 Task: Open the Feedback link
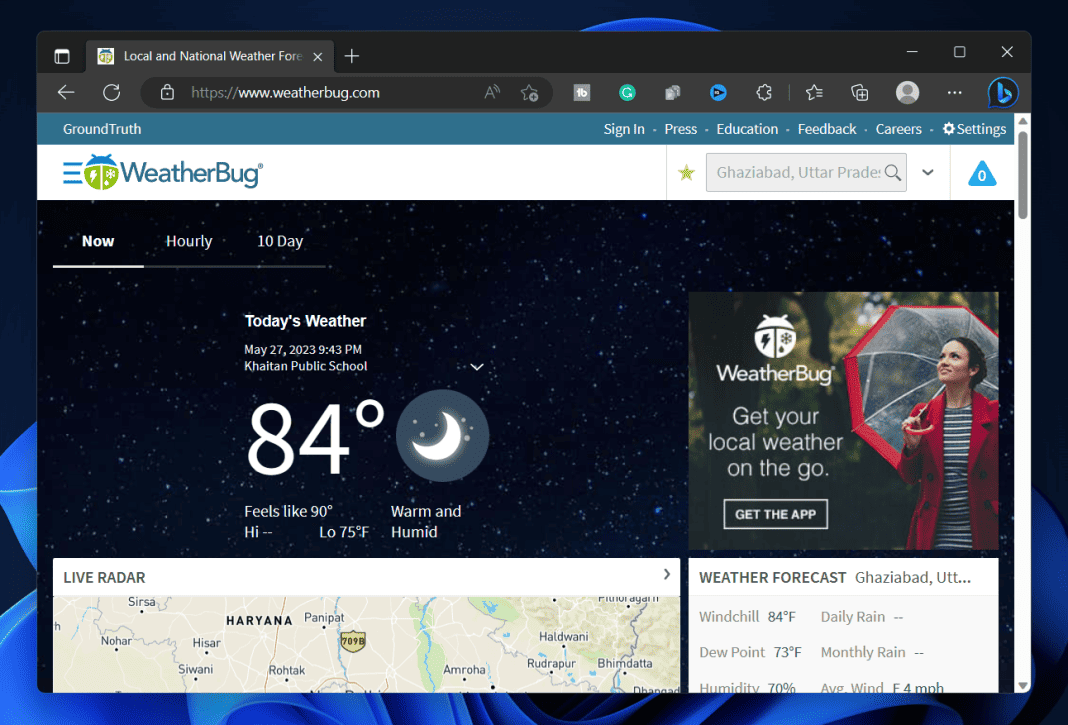coord(827,128)
